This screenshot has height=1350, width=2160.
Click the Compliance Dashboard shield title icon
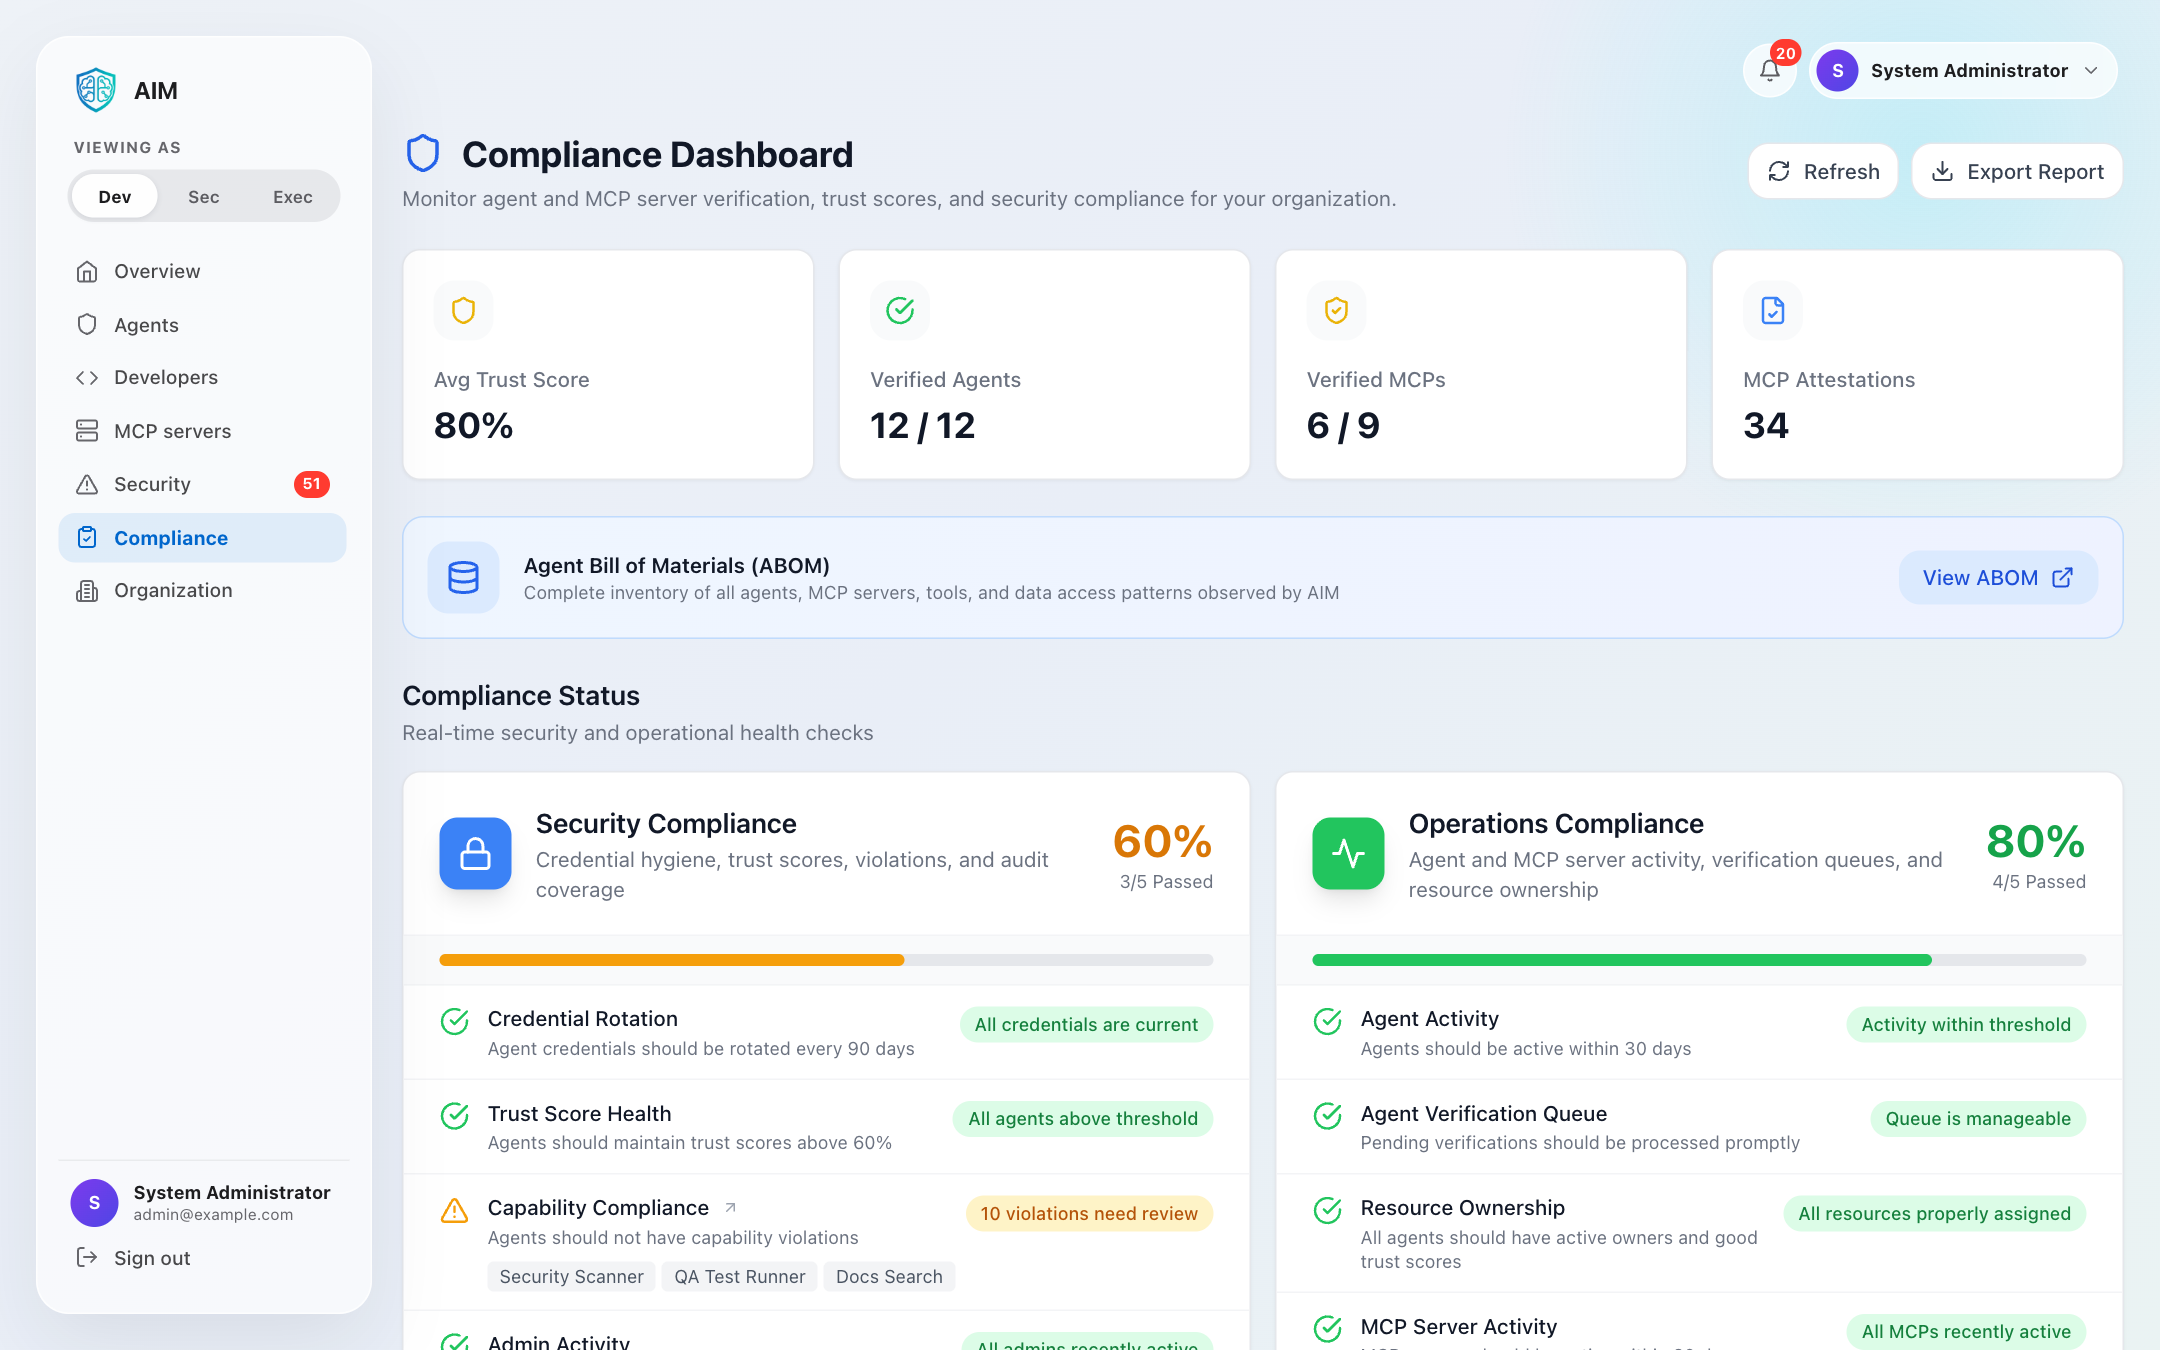point(423,154)
